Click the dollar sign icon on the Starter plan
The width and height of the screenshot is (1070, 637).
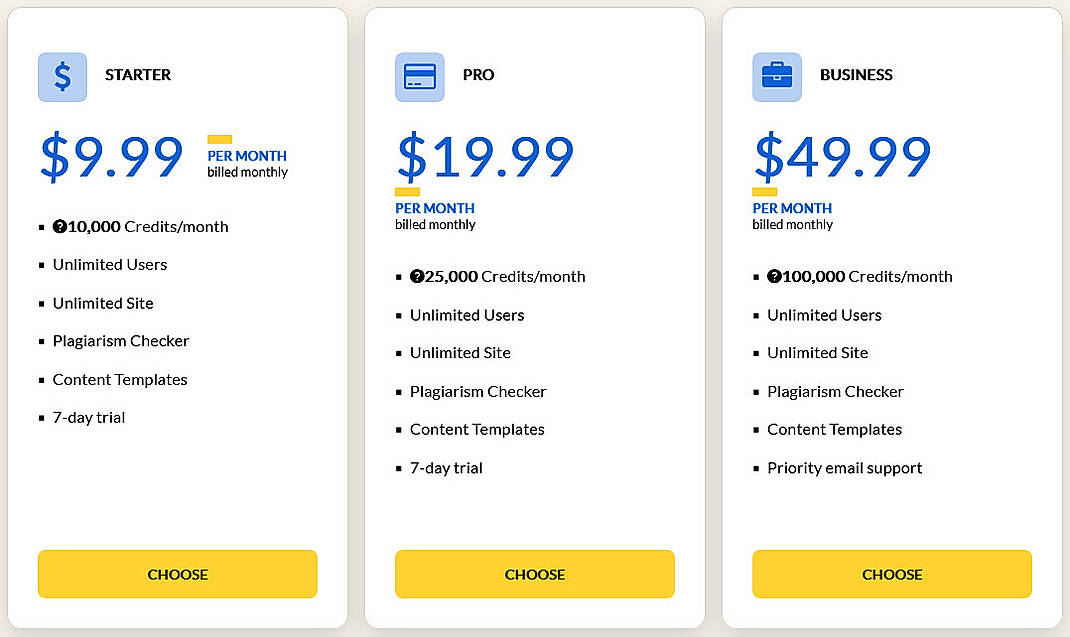pyautogui.click(x=62, y=76)
